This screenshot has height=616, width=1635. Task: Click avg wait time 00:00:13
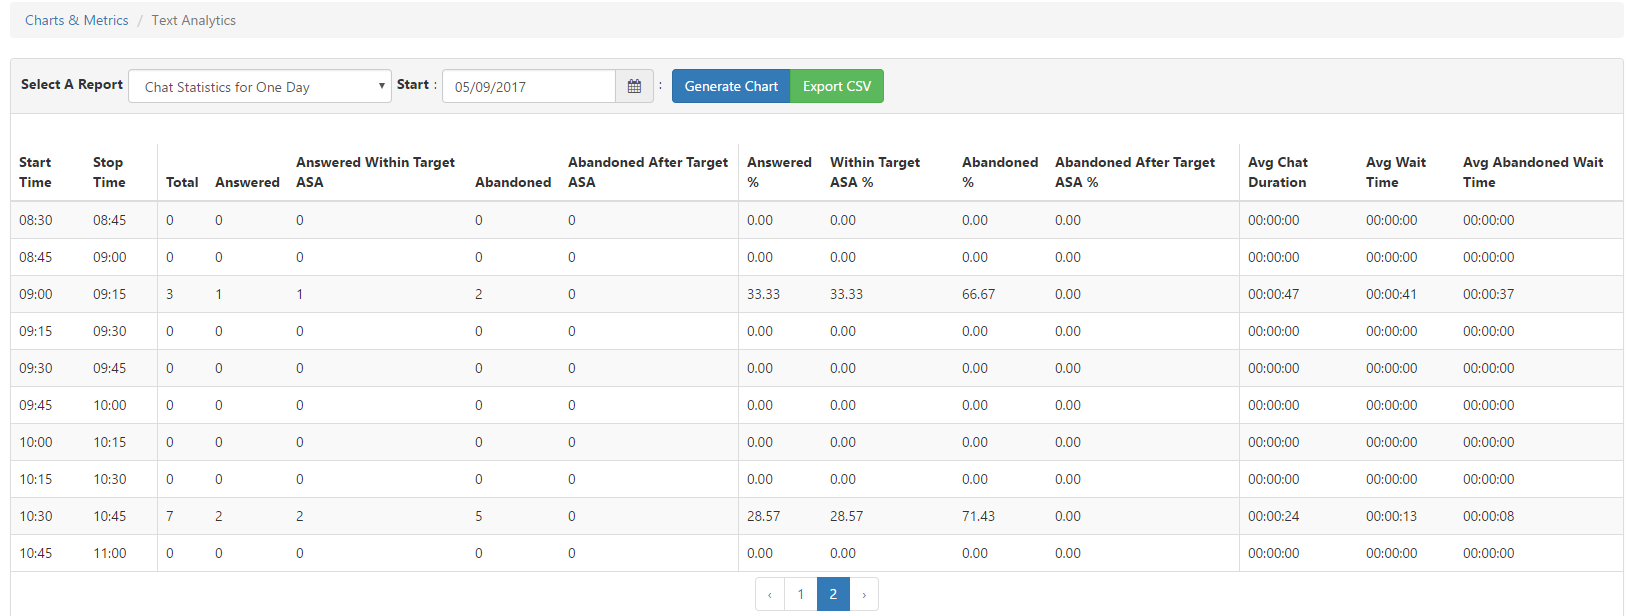point(1392,516)
